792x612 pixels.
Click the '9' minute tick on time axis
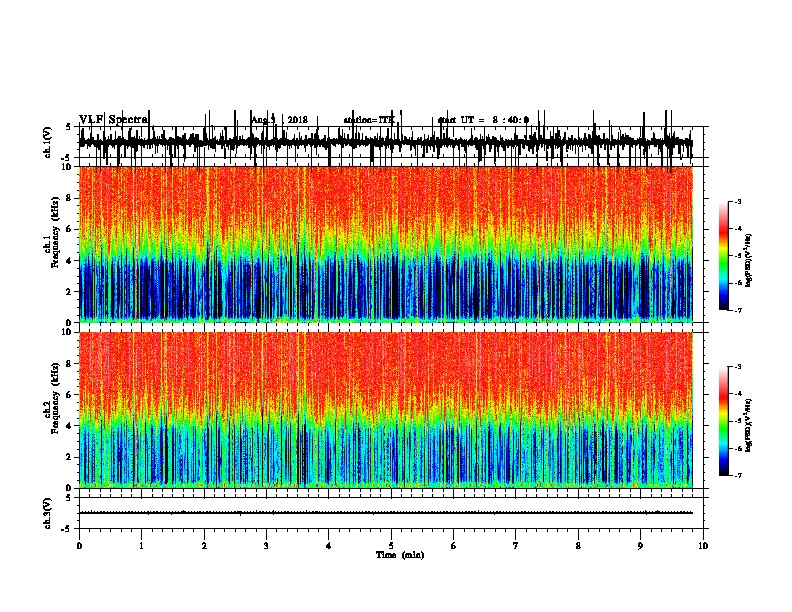coord(640,546)
